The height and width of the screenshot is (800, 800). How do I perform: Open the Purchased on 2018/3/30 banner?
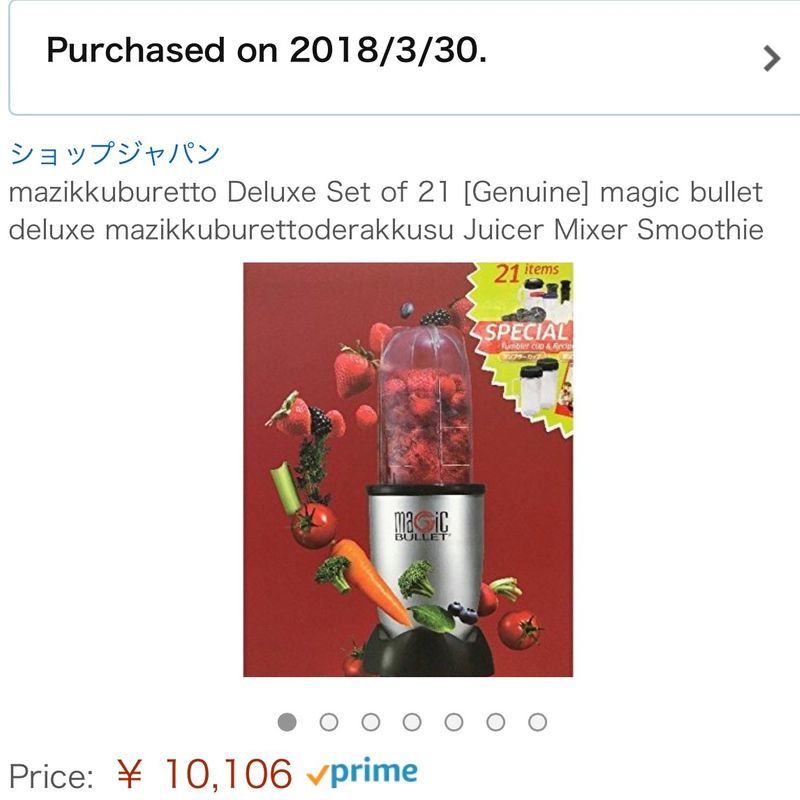[x=404, y=58]
